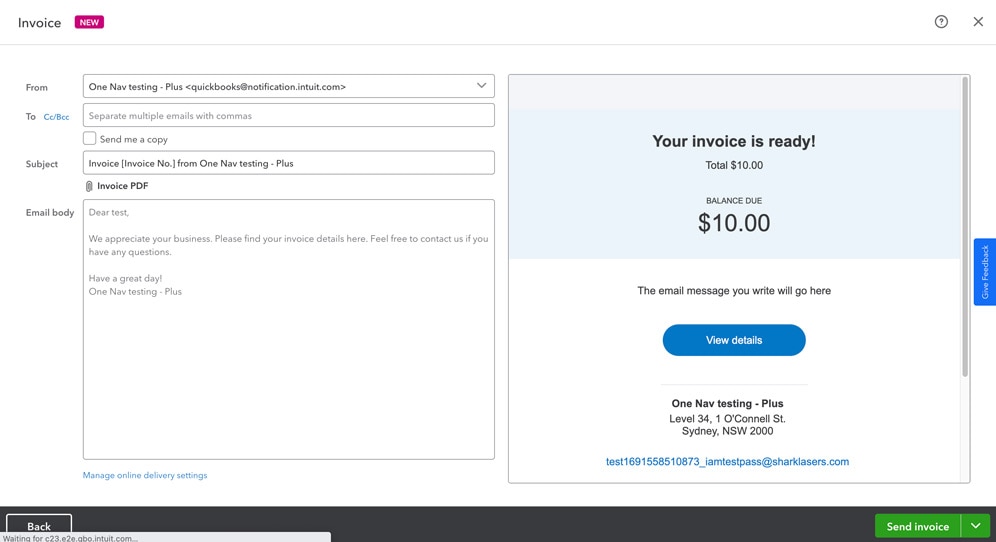Enable the Send me a copy checkbox
Viewport: 996px width, 542px height.
[90, 139]
